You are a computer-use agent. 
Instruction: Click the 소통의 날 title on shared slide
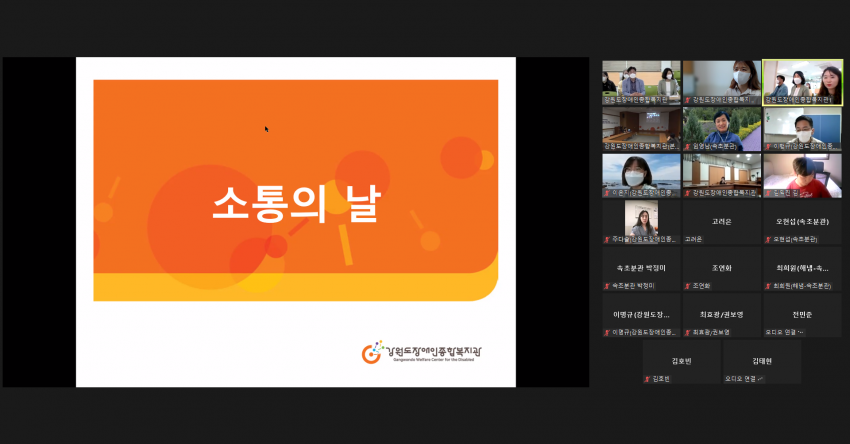(x=297, y=203)
